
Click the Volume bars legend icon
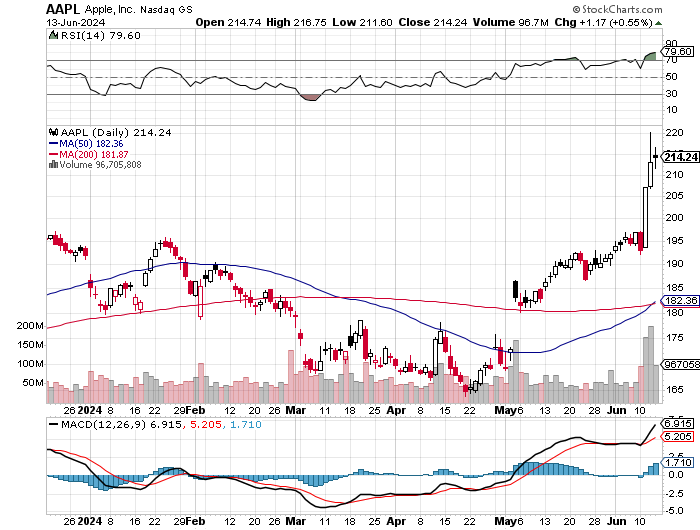click(53, 164)
